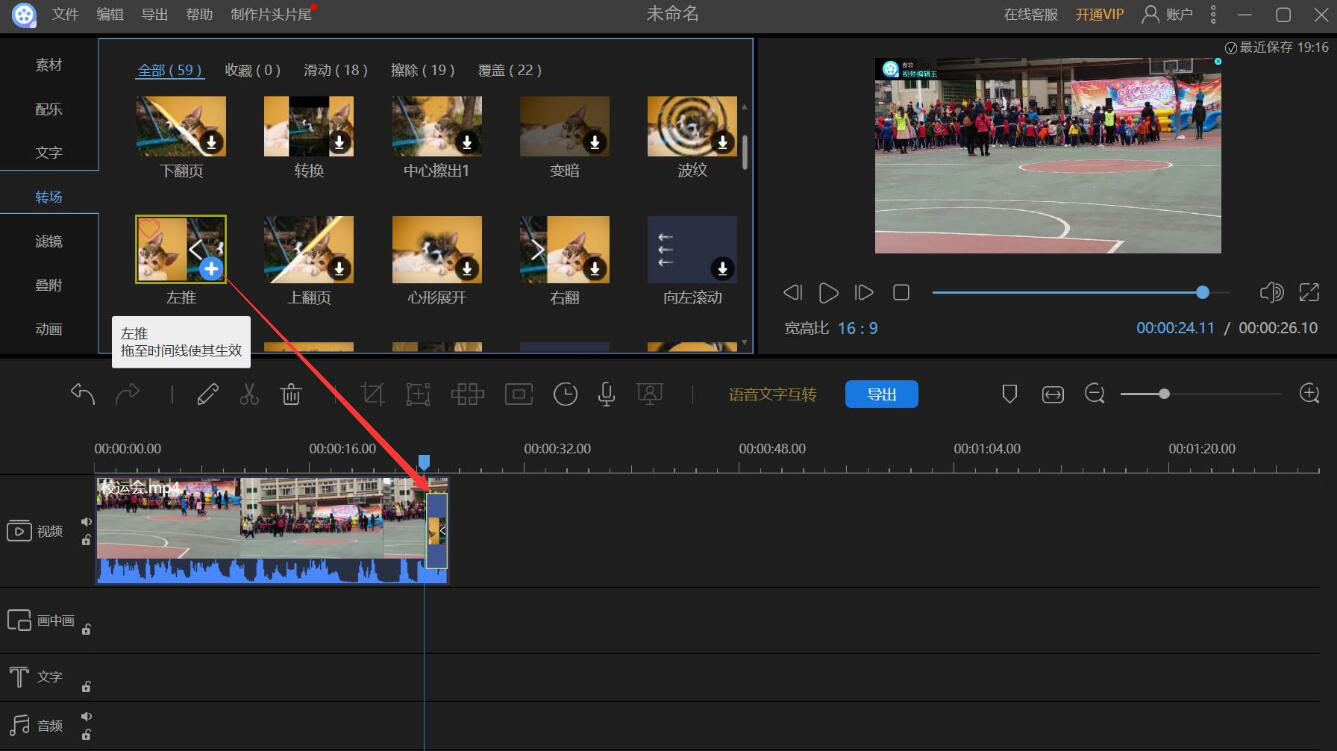
Task: Switch to the 配乐 sidebar tab
Action: click(49, 109)
